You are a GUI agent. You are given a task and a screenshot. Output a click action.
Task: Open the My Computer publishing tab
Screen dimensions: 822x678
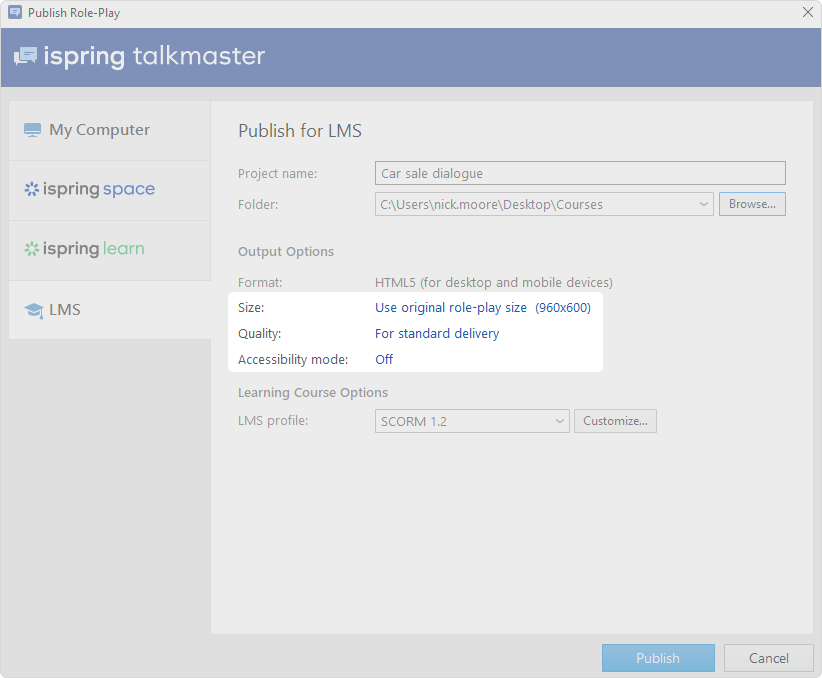99,130
